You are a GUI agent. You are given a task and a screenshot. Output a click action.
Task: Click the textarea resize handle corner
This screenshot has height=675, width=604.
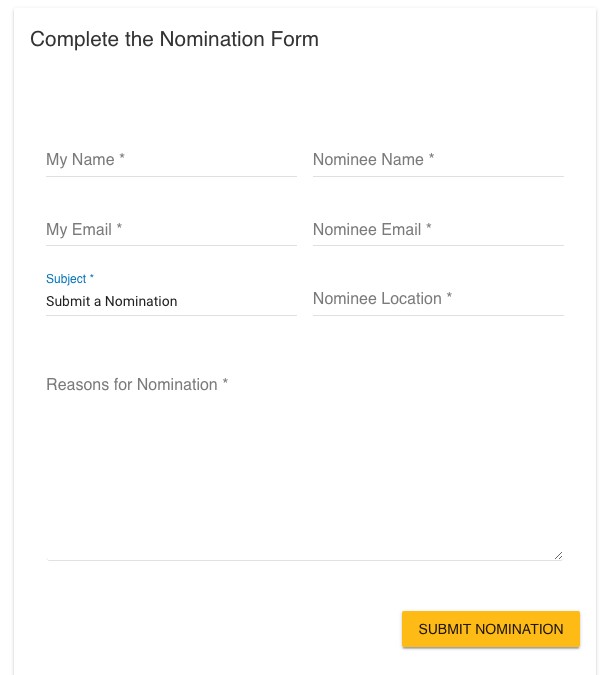point(558,555)
